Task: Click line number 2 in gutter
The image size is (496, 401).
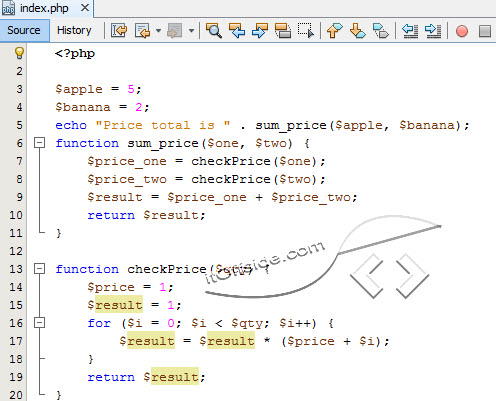Action: point(19,71)
